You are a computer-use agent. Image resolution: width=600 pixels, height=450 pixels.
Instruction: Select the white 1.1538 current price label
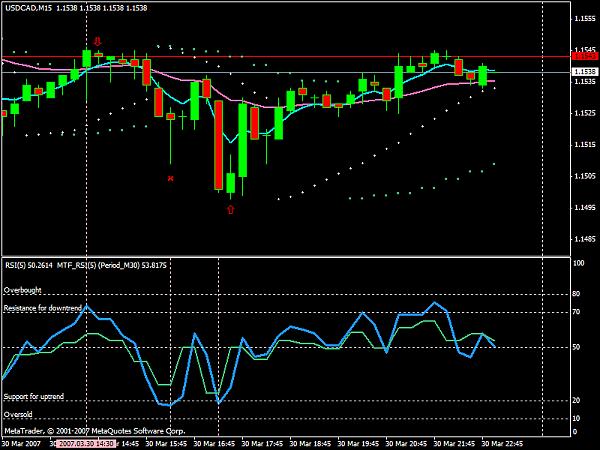click(x=584, y=72)
